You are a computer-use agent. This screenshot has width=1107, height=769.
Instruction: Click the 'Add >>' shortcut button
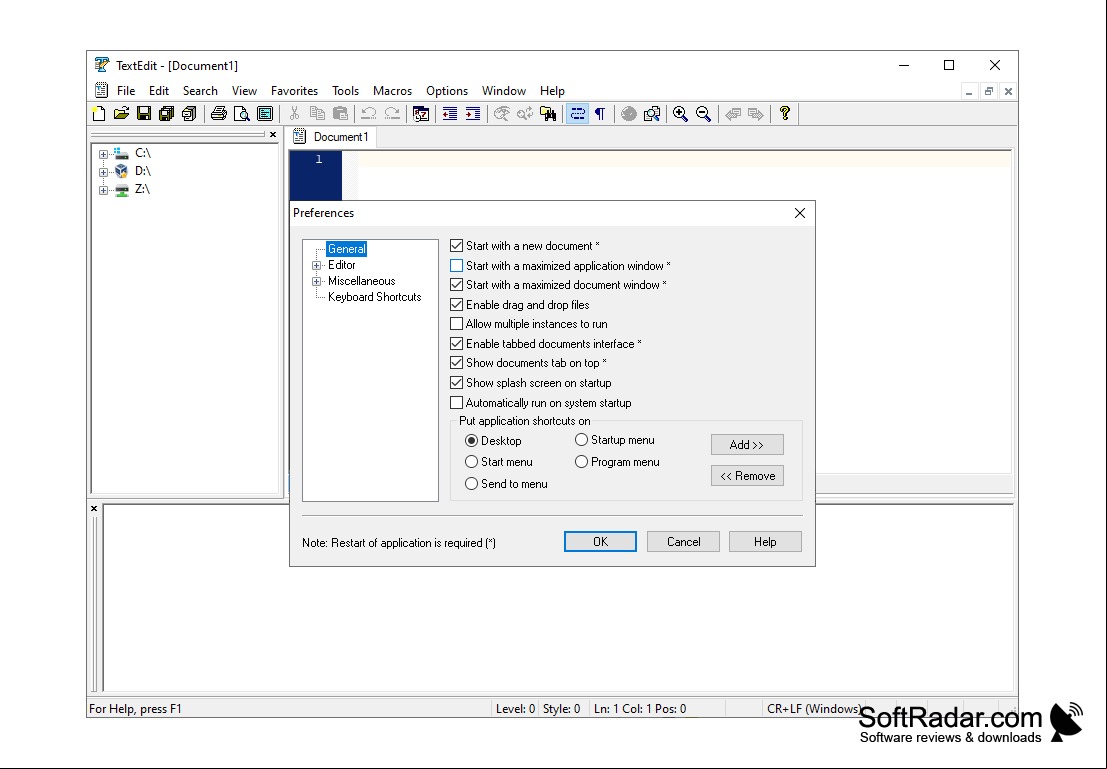[747, 445]
